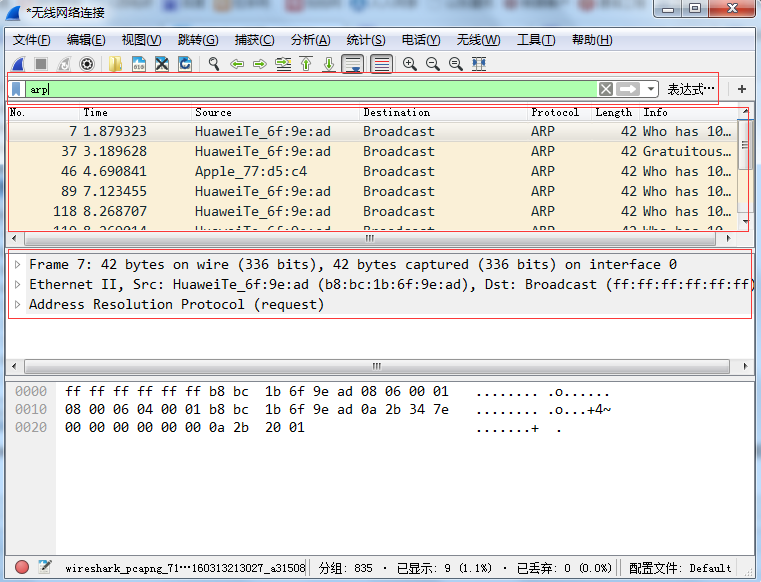
Task: Sort by the Length column header
Action: (616, 113)
